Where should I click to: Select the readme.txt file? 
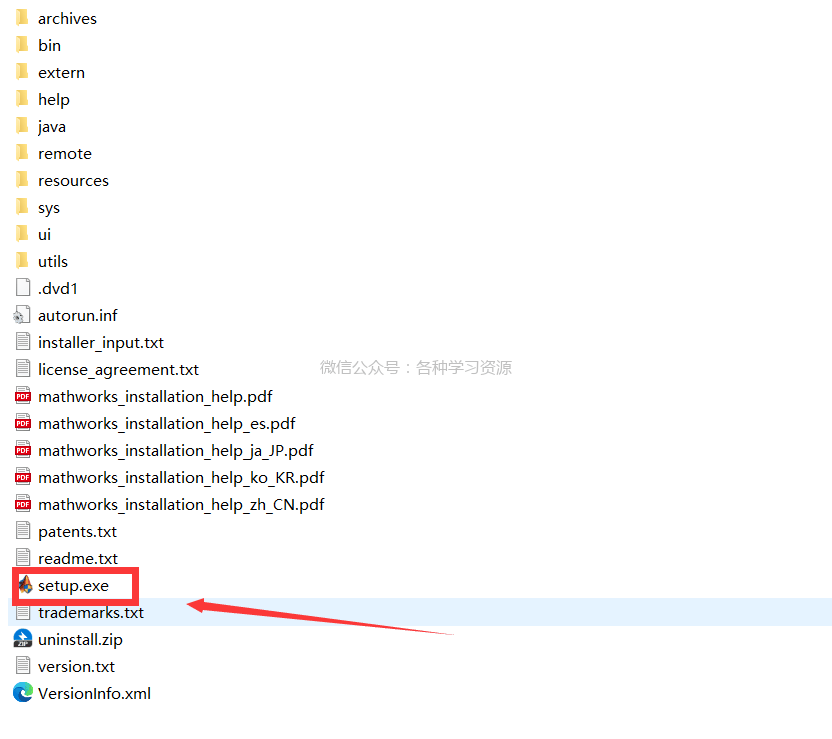coord(77,558)
